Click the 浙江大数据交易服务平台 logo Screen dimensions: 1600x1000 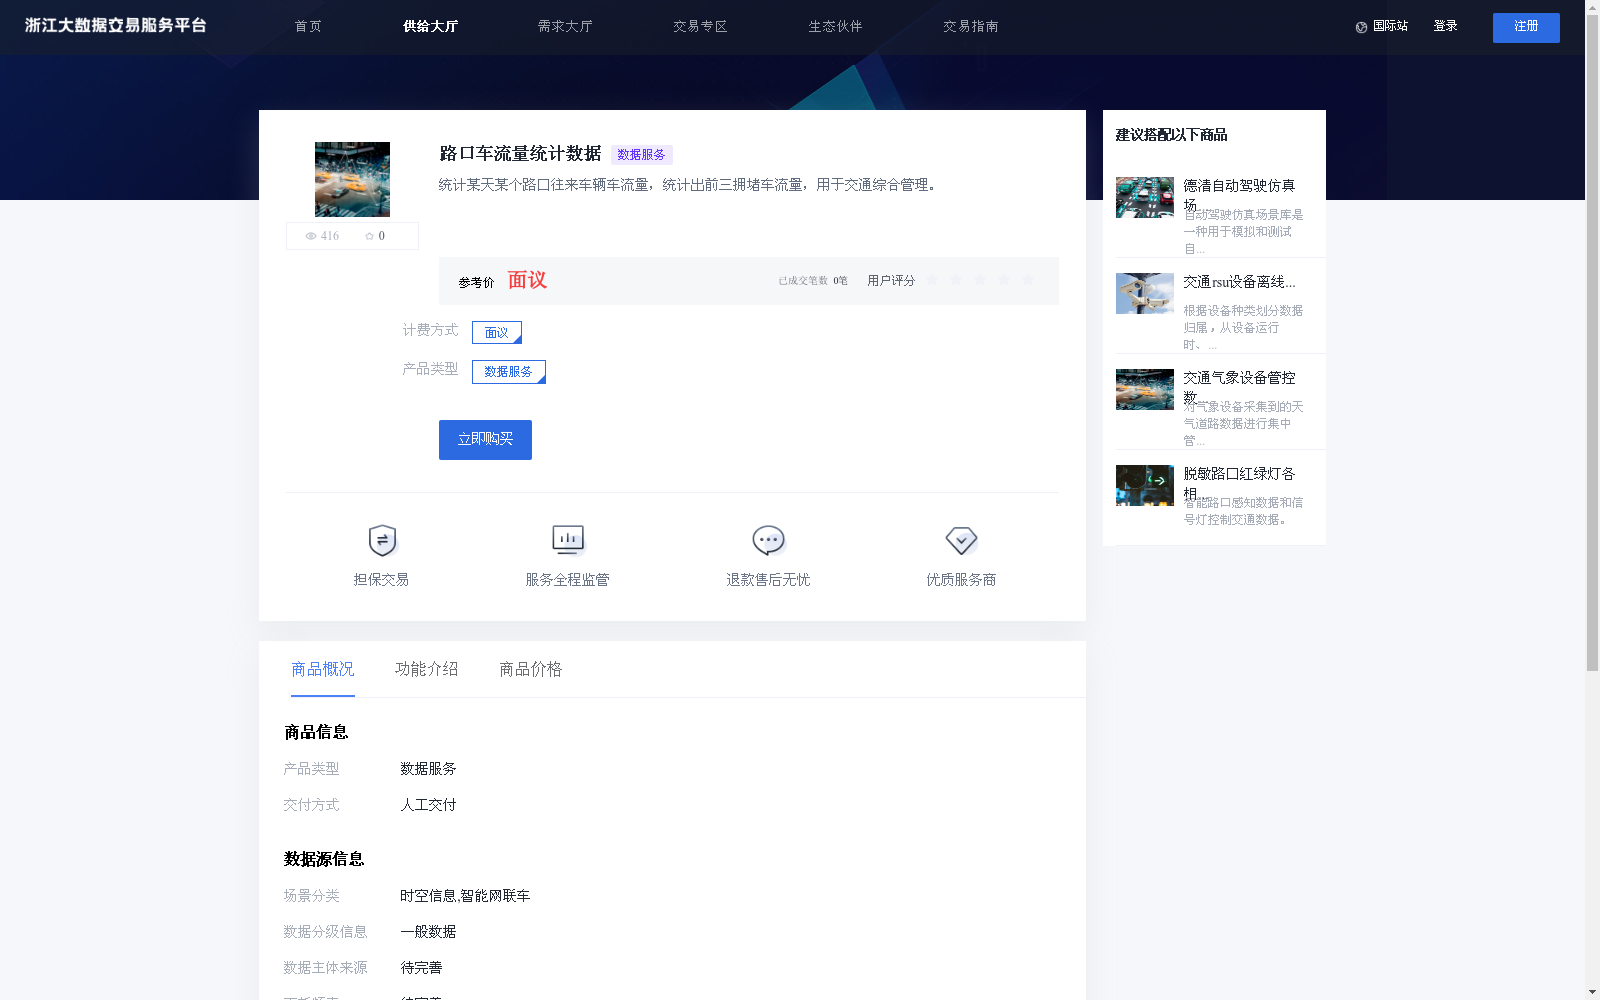(x=116, y=26)
